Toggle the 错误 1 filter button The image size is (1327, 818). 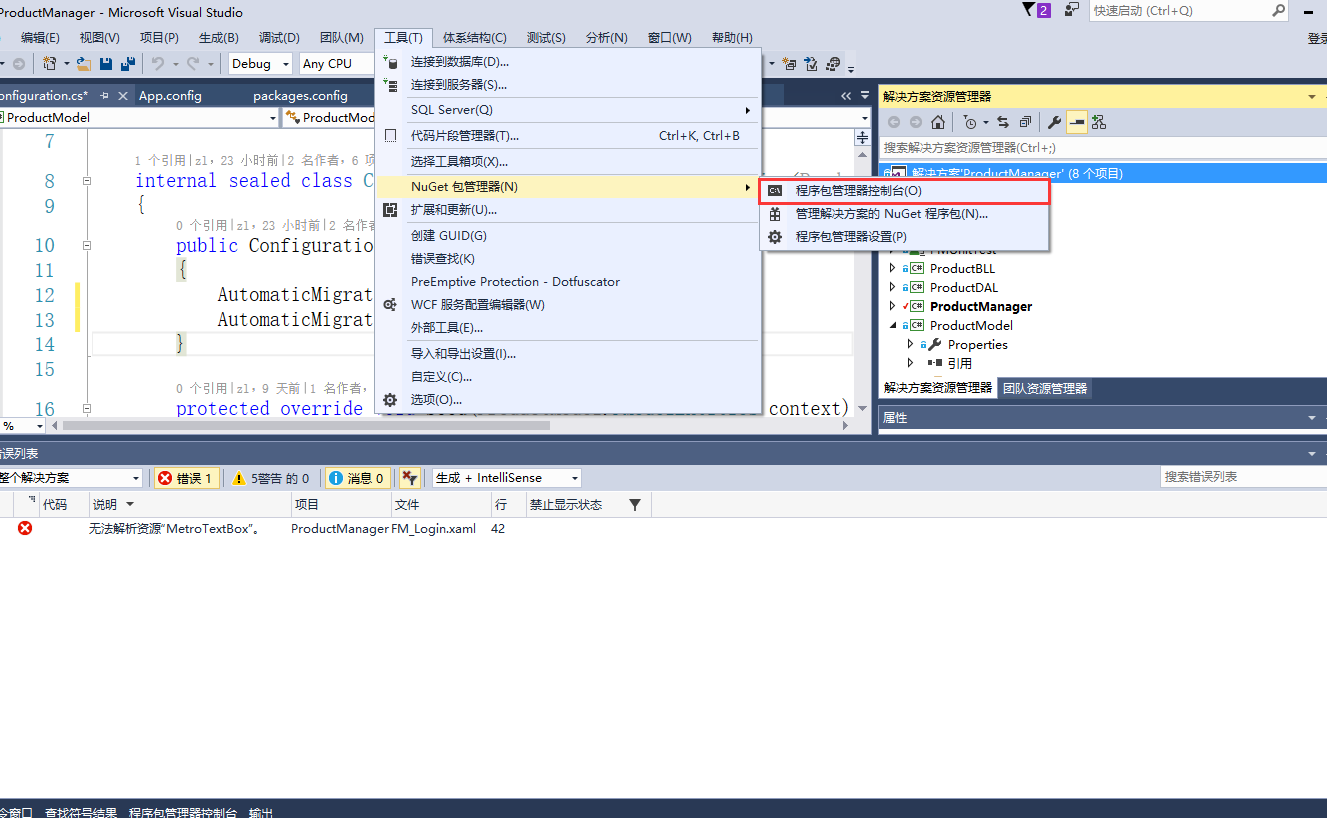(x=185, y=478)
